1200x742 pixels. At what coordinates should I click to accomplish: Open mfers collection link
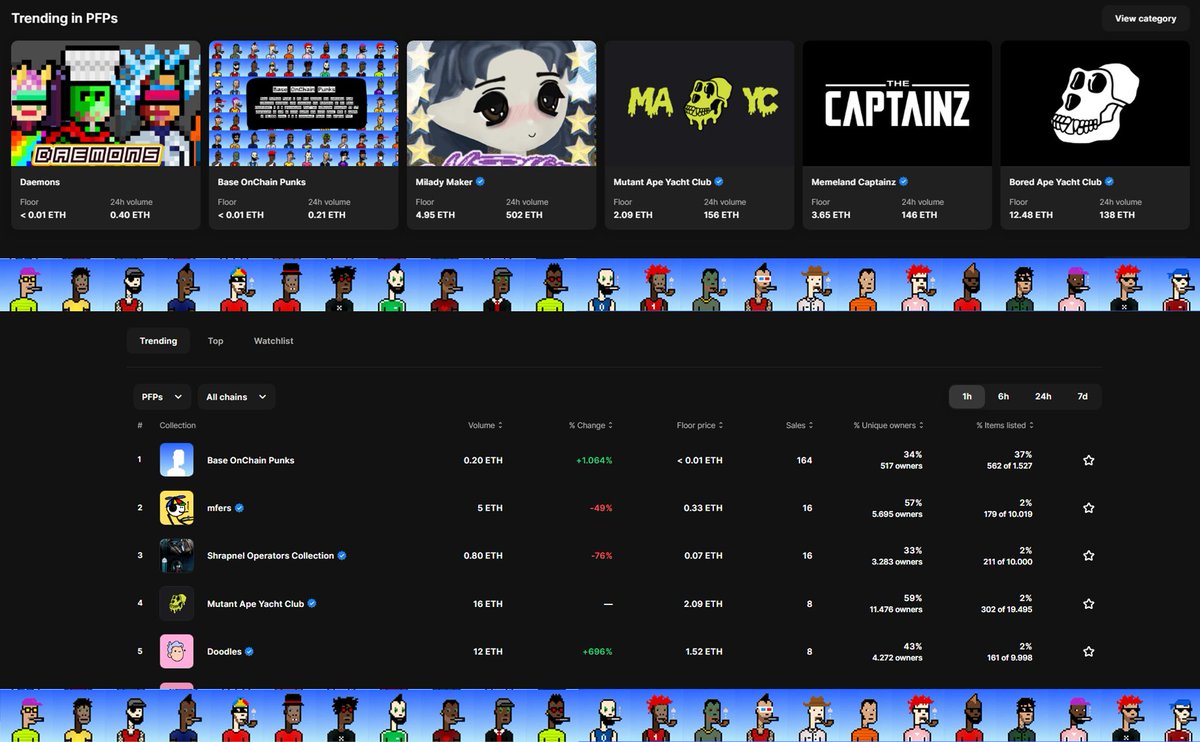point(219,508)
